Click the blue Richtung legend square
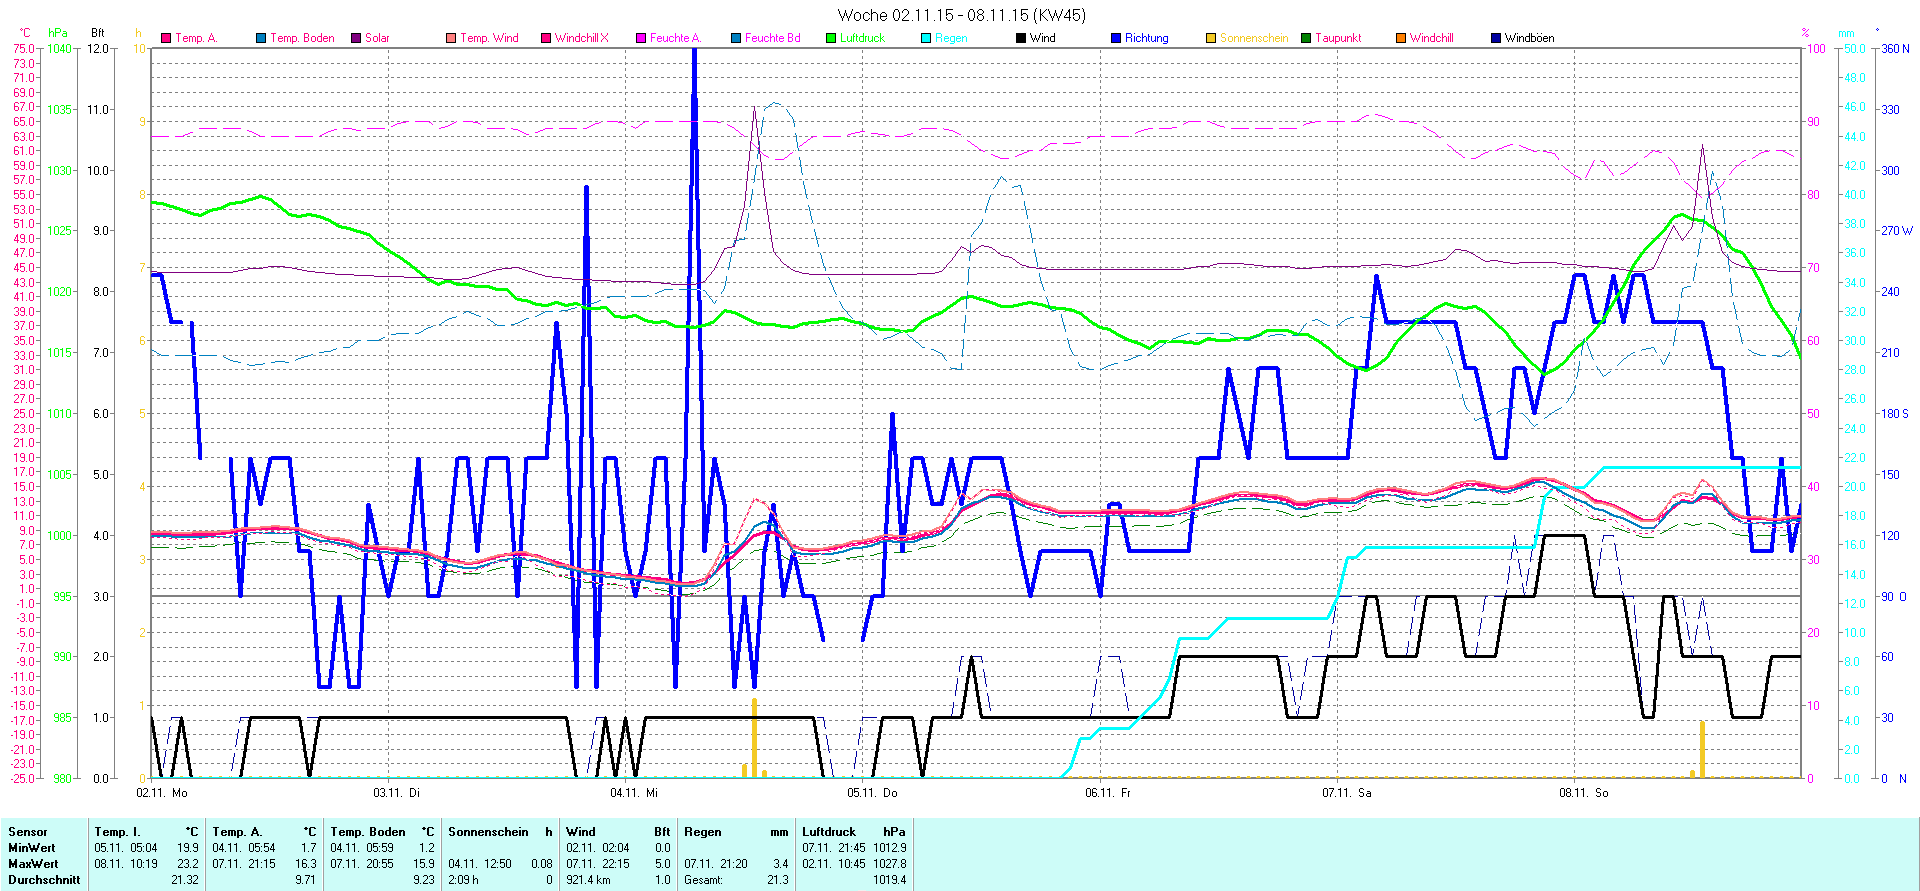Screen dimensions: 1920x891 point(1116,38)
